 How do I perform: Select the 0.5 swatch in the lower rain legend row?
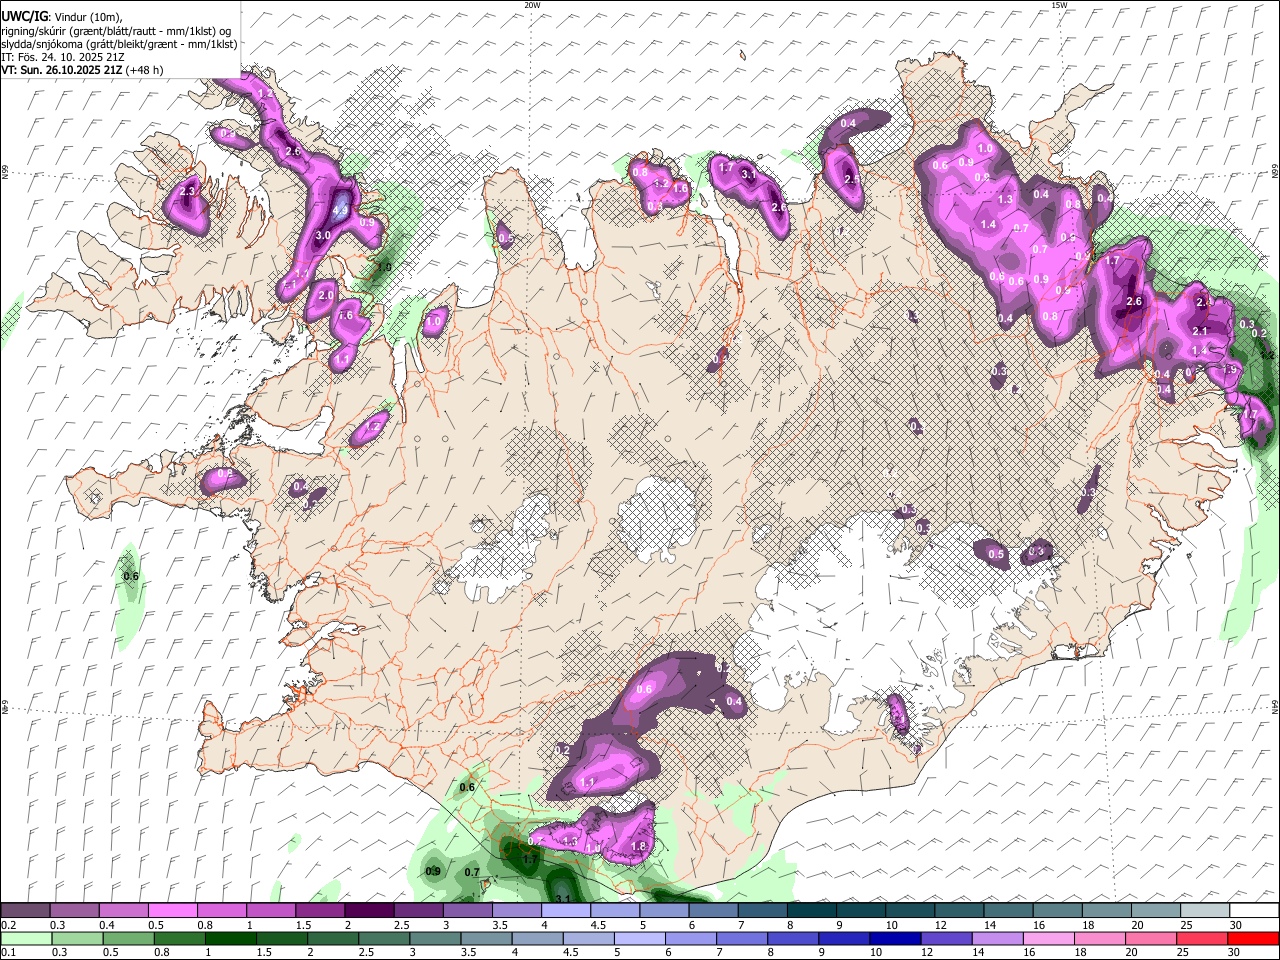(x=128, y=939)
